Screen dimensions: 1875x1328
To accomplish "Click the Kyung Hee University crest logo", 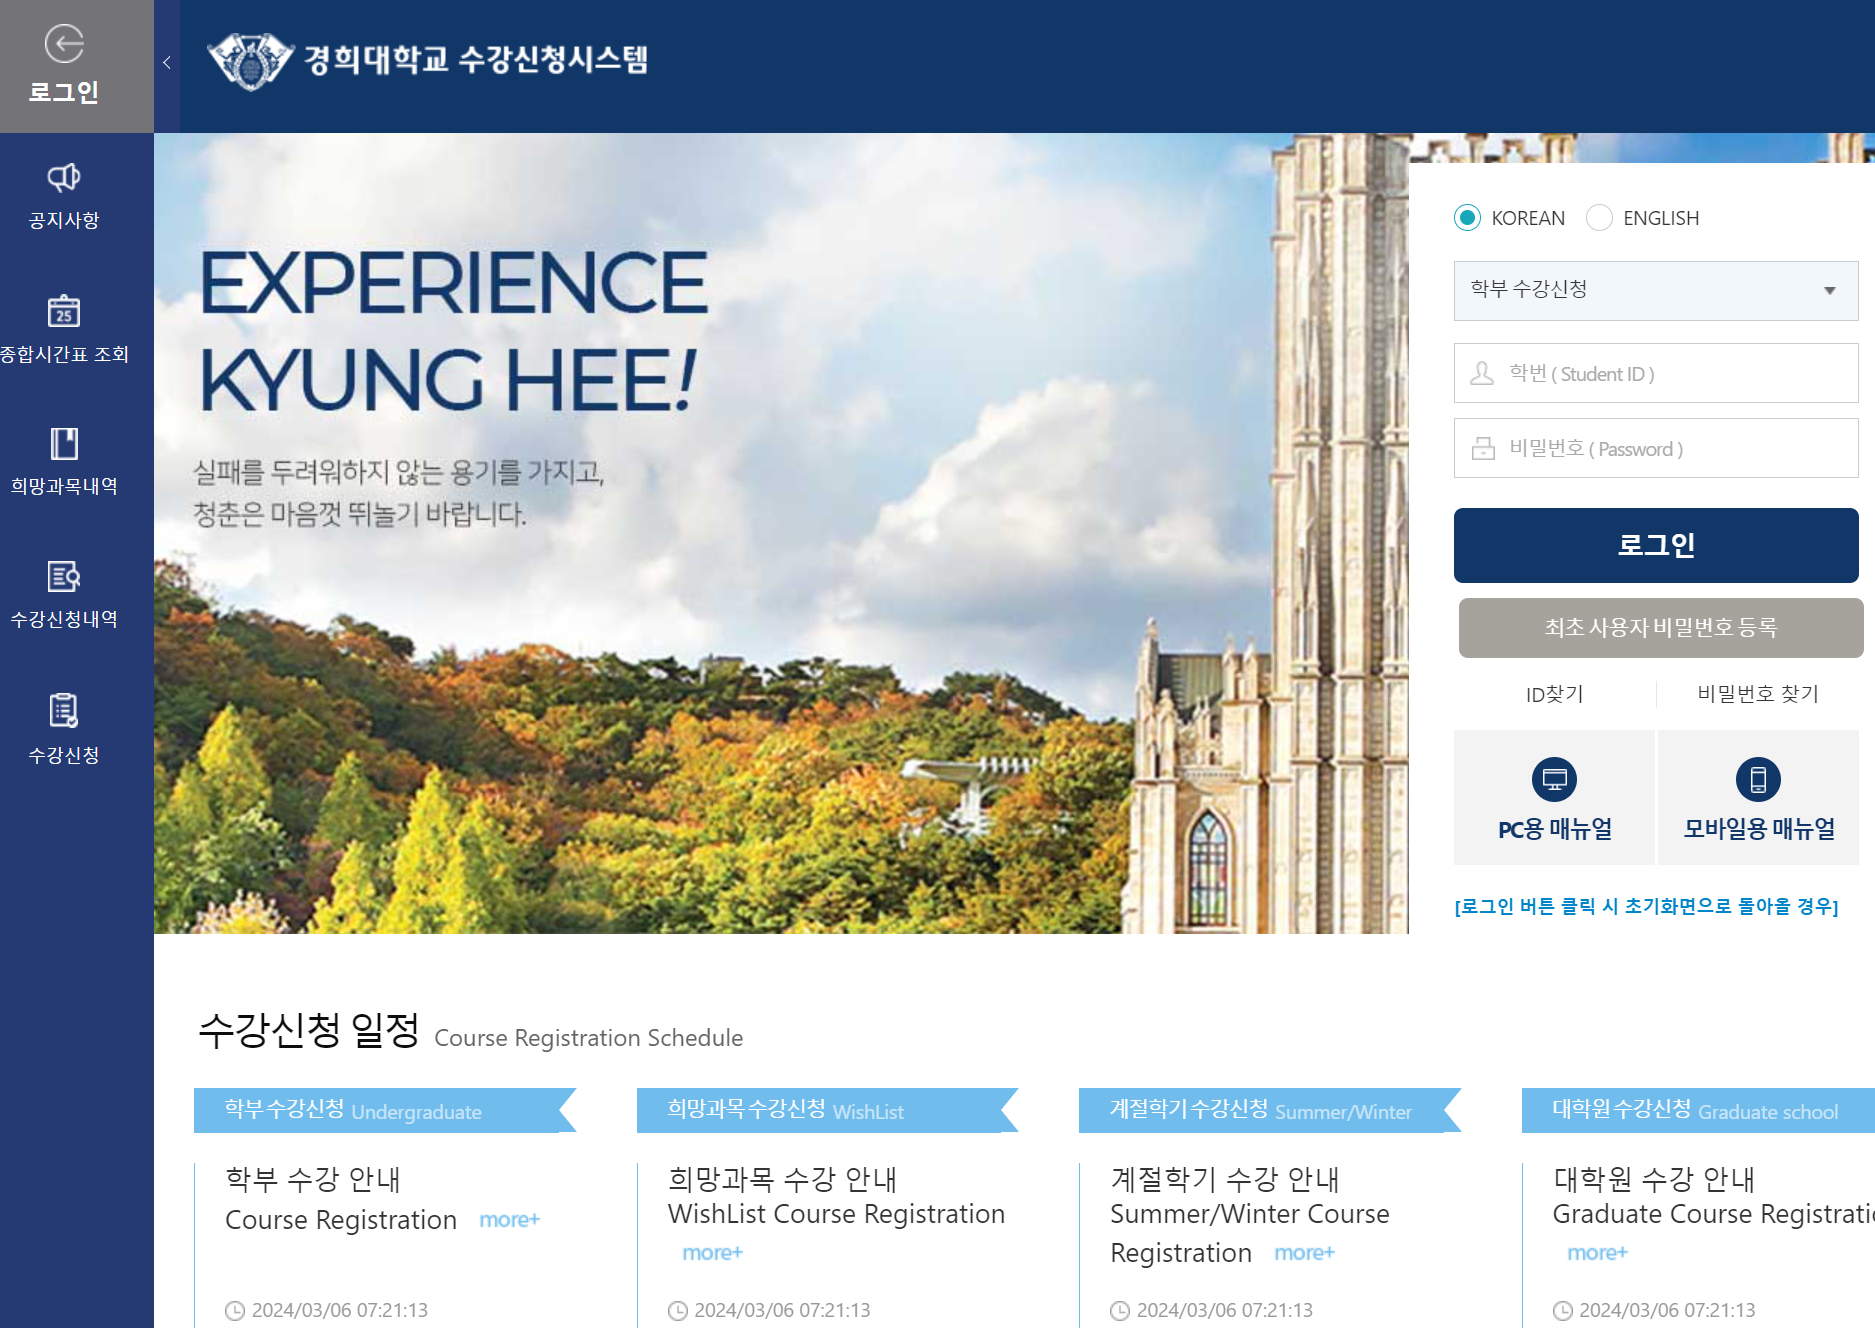I will click(250, 60).
